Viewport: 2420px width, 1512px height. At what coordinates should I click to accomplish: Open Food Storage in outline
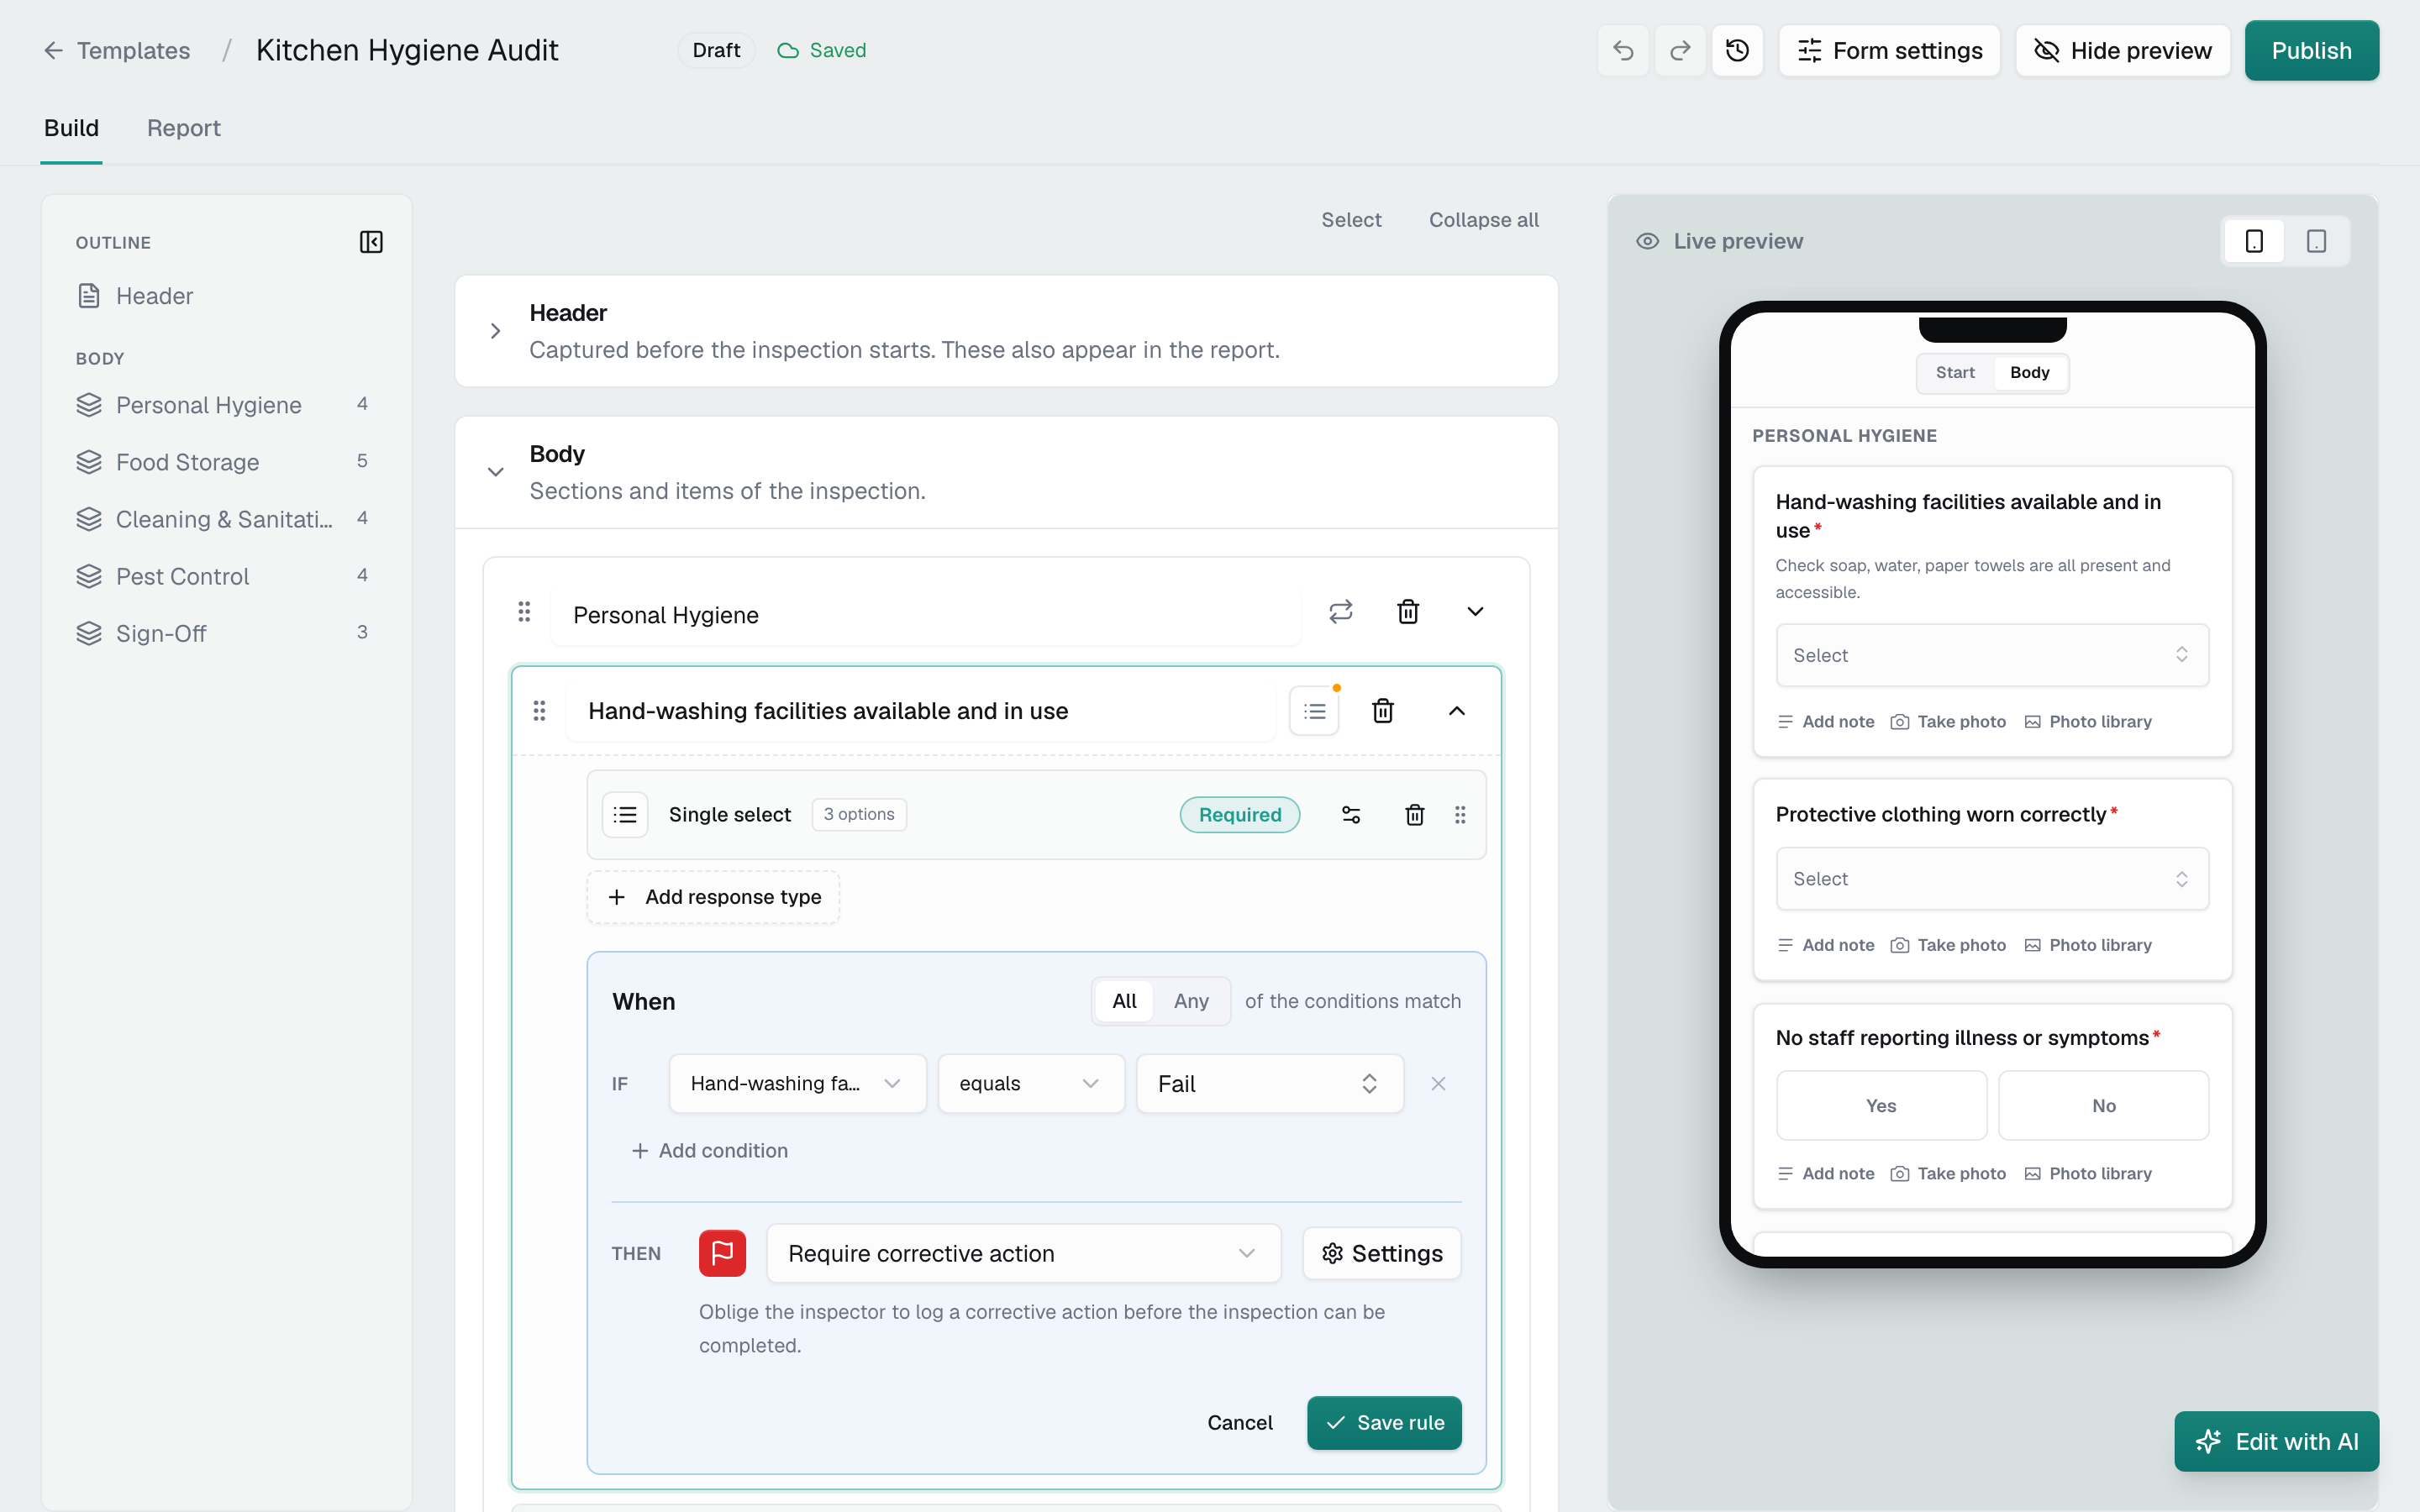(222, 462)
